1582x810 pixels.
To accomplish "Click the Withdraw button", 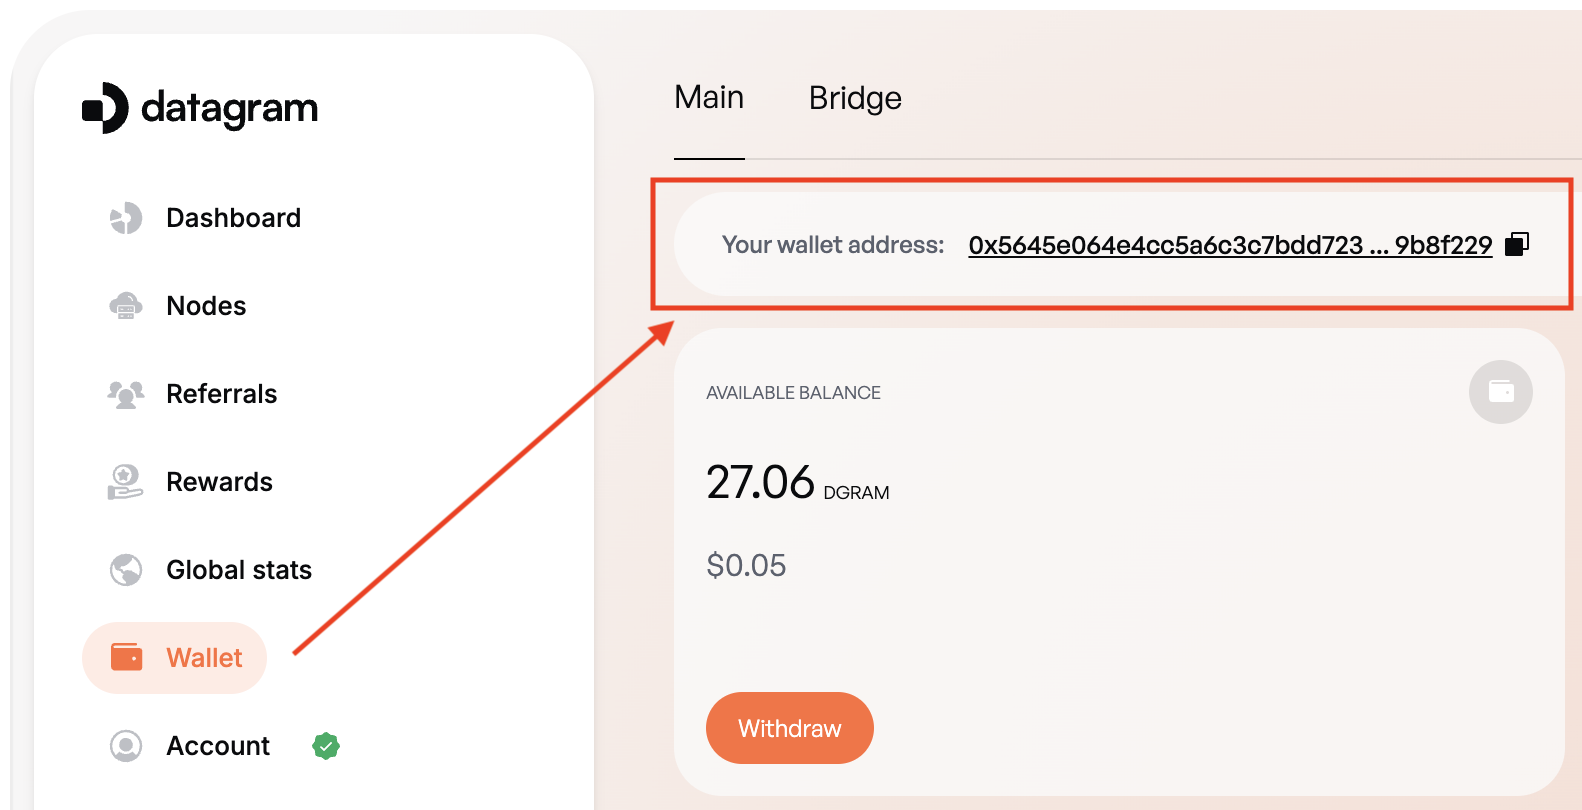I will pyautogui.click(x=789, y=728).
